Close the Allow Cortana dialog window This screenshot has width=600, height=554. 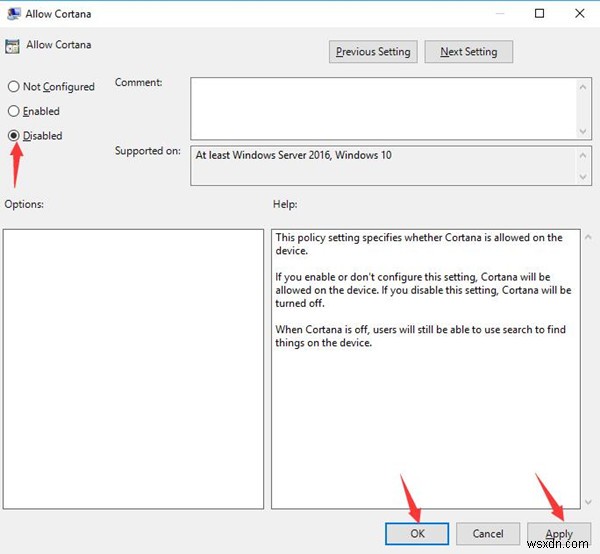click(580, 14)
